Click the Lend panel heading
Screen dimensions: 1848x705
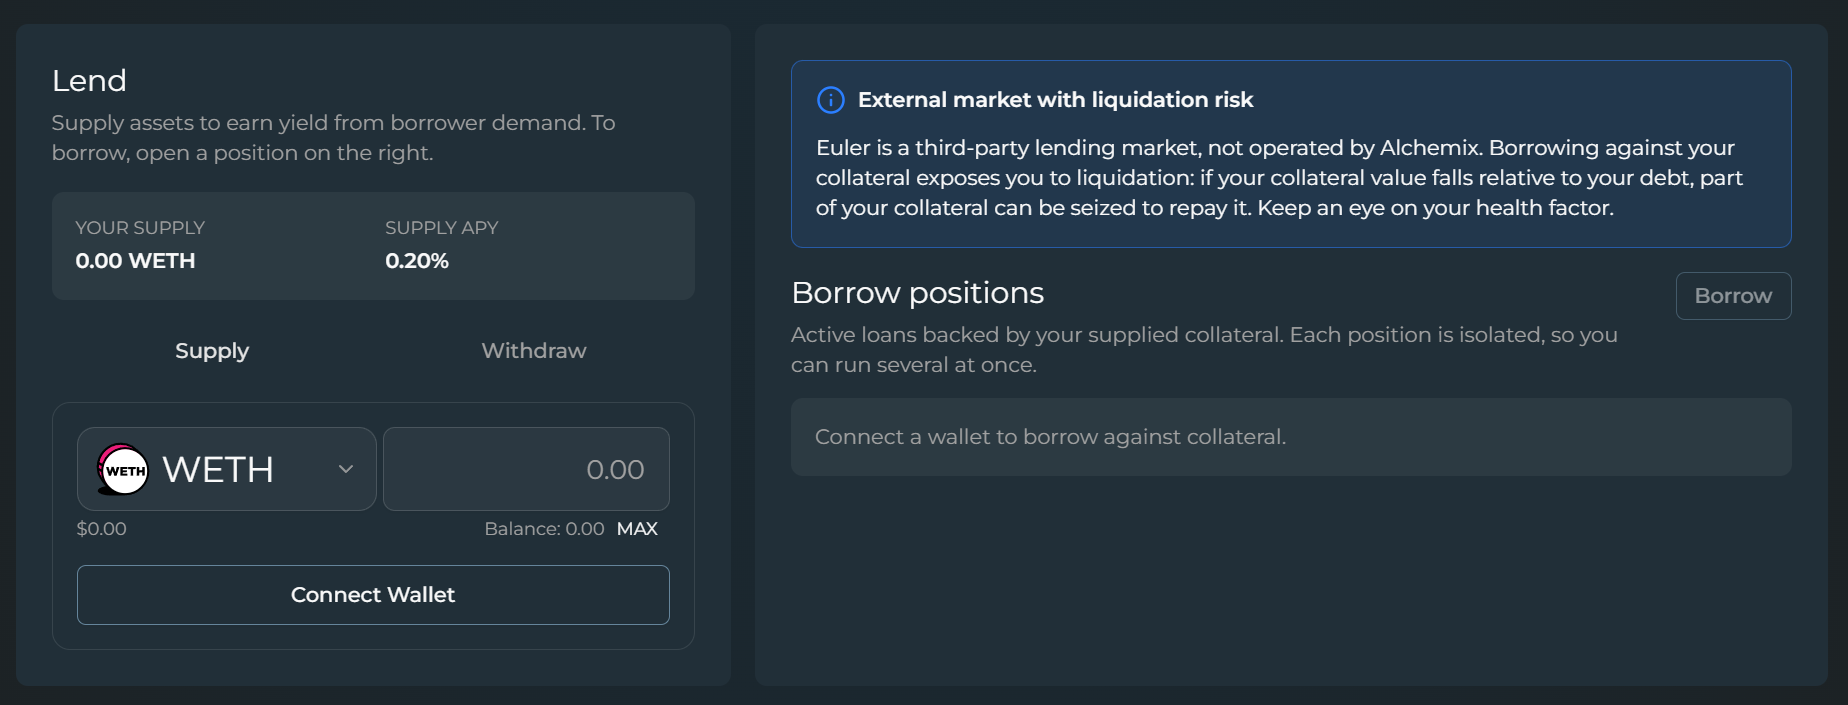[x=89, y=81]
